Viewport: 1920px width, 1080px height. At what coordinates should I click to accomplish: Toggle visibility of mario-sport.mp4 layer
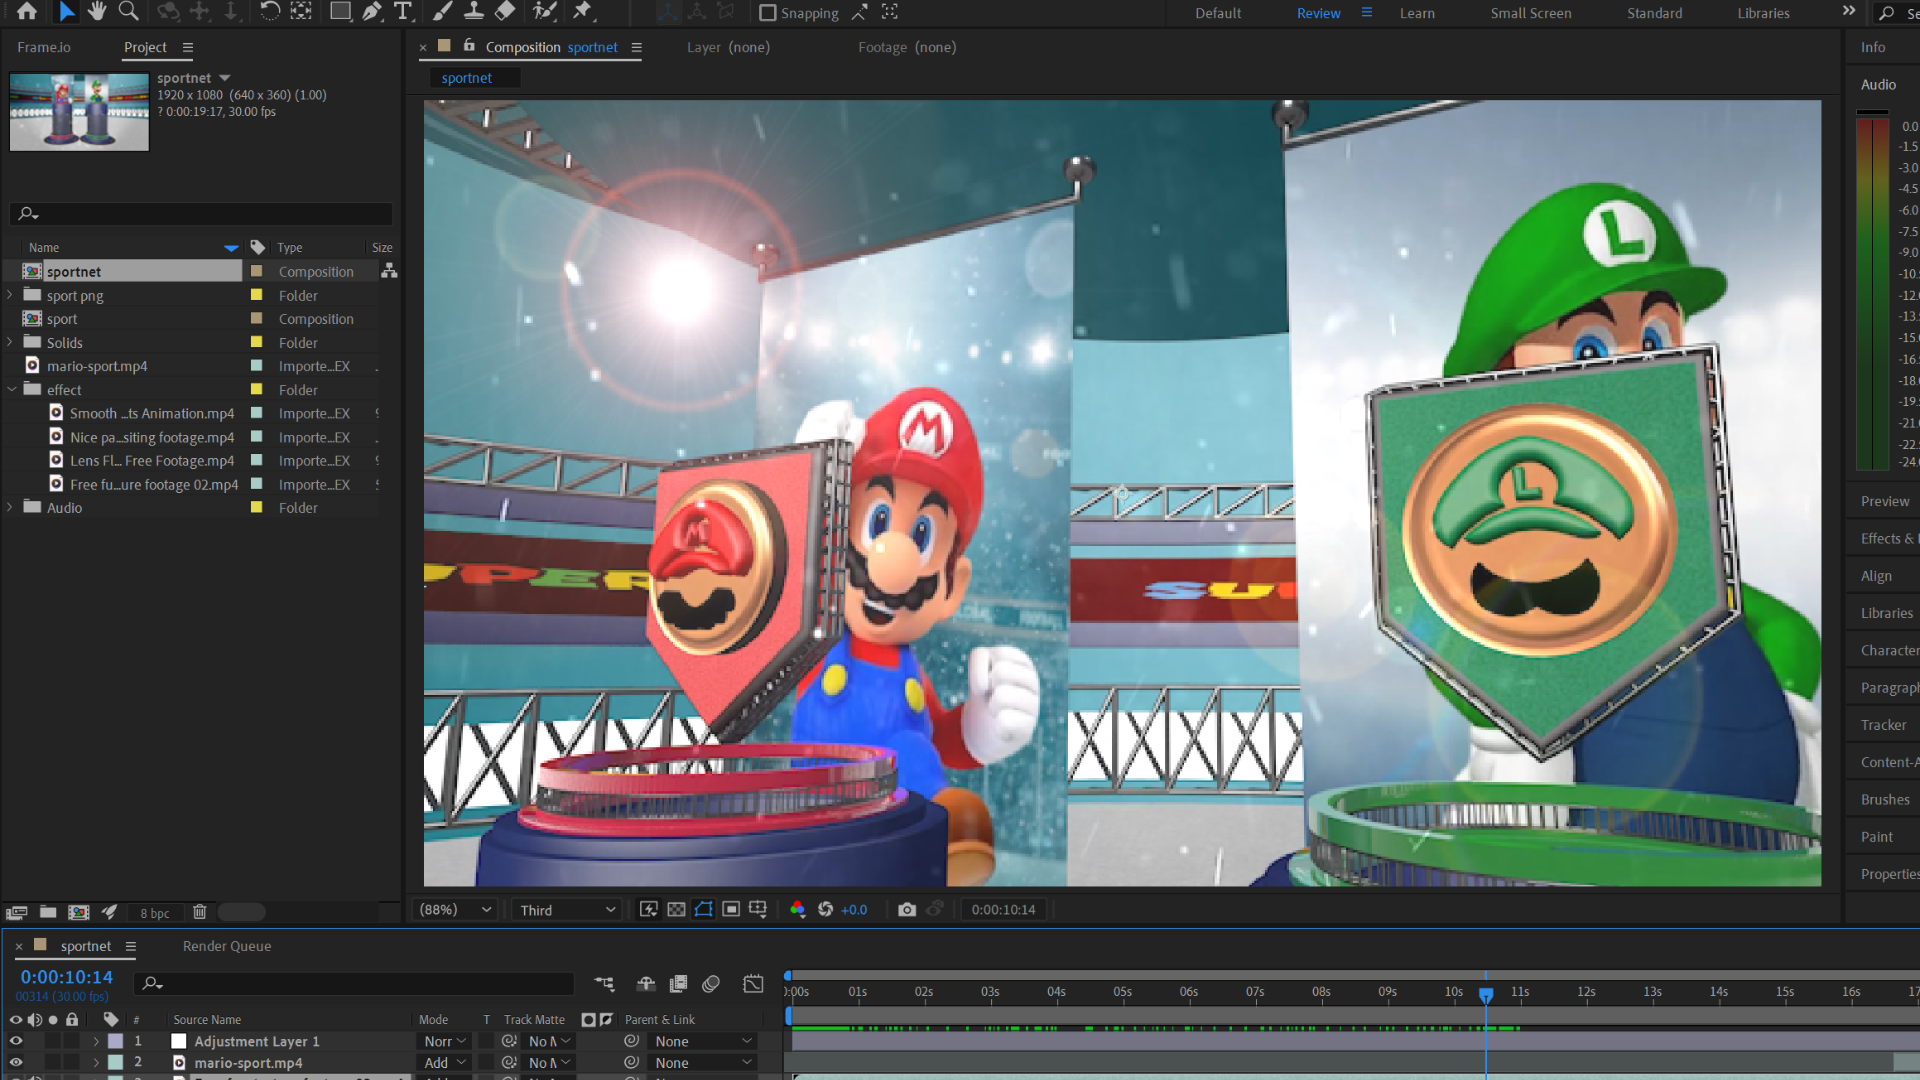(x=16, y=1063)
